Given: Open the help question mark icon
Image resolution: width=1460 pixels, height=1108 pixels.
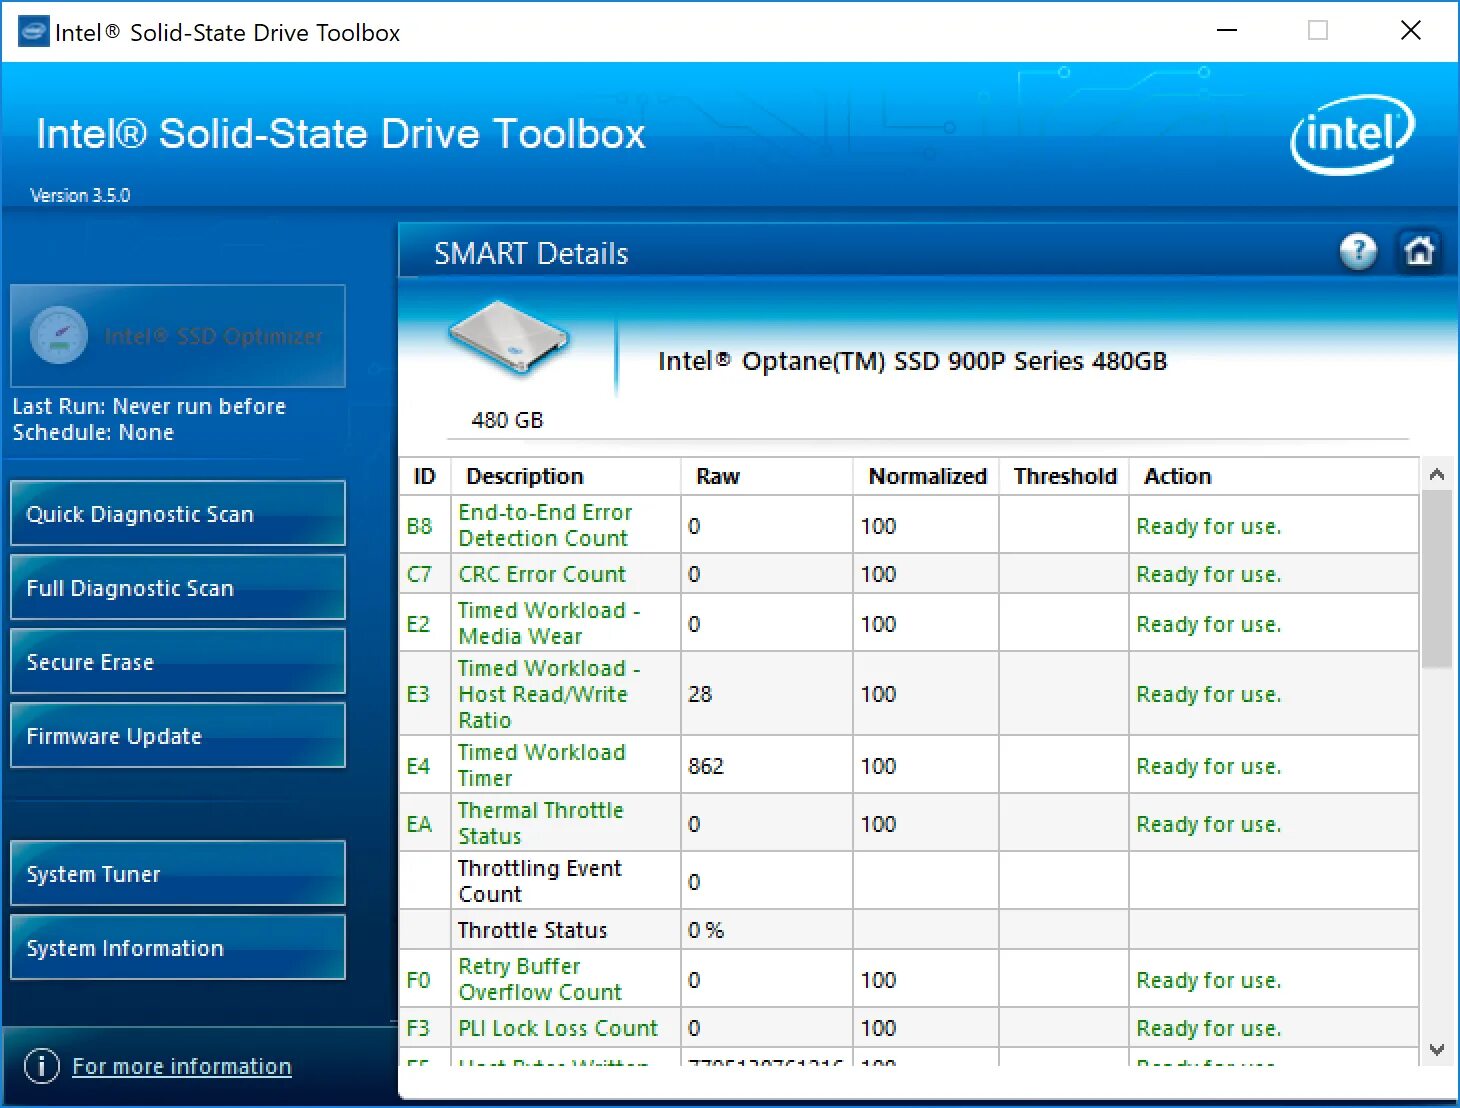Looking at the screenshot, I should click(1358, 251).
